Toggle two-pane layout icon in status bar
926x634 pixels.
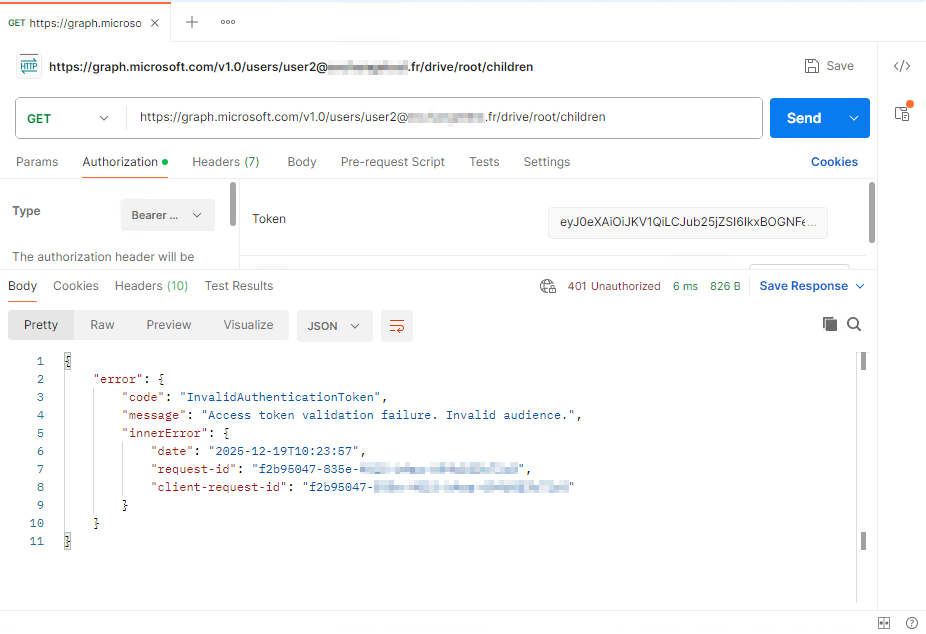pyautogui.click(x=884, y=623)
